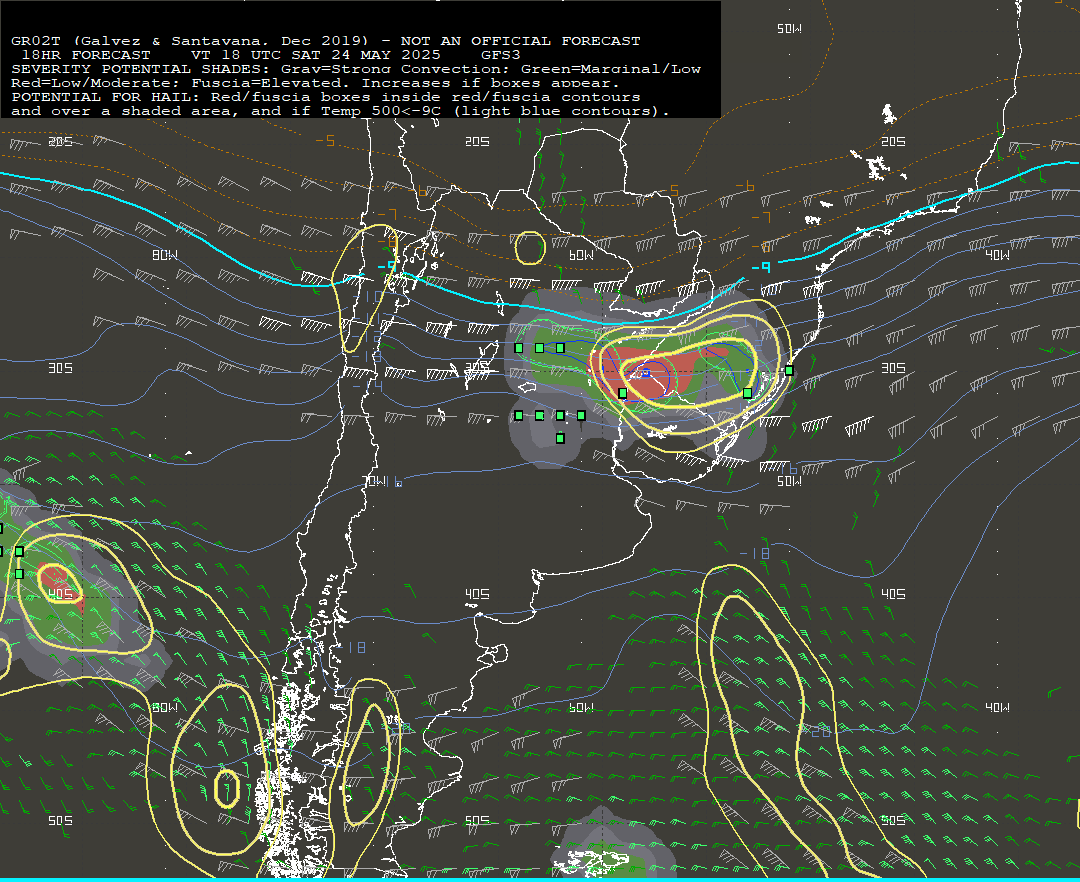Select the '18HR FORECAST' label in header

tap(86, 54)
